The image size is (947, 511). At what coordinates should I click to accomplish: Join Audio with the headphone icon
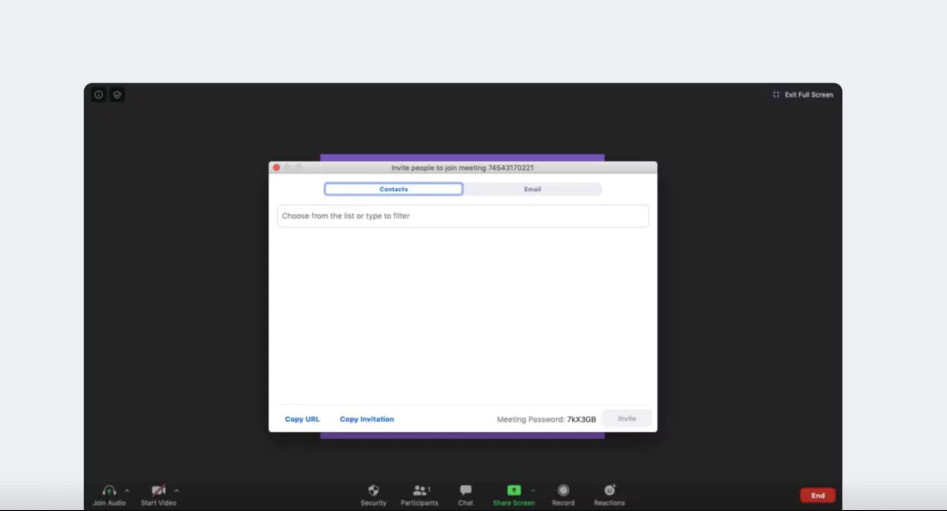109,495
